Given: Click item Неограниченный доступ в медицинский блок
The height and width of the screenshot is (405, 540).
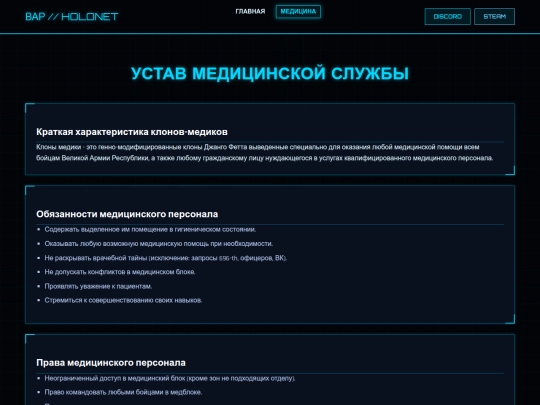Looking at the screenshot, I should pyautogui.click(x=170, y=378).
